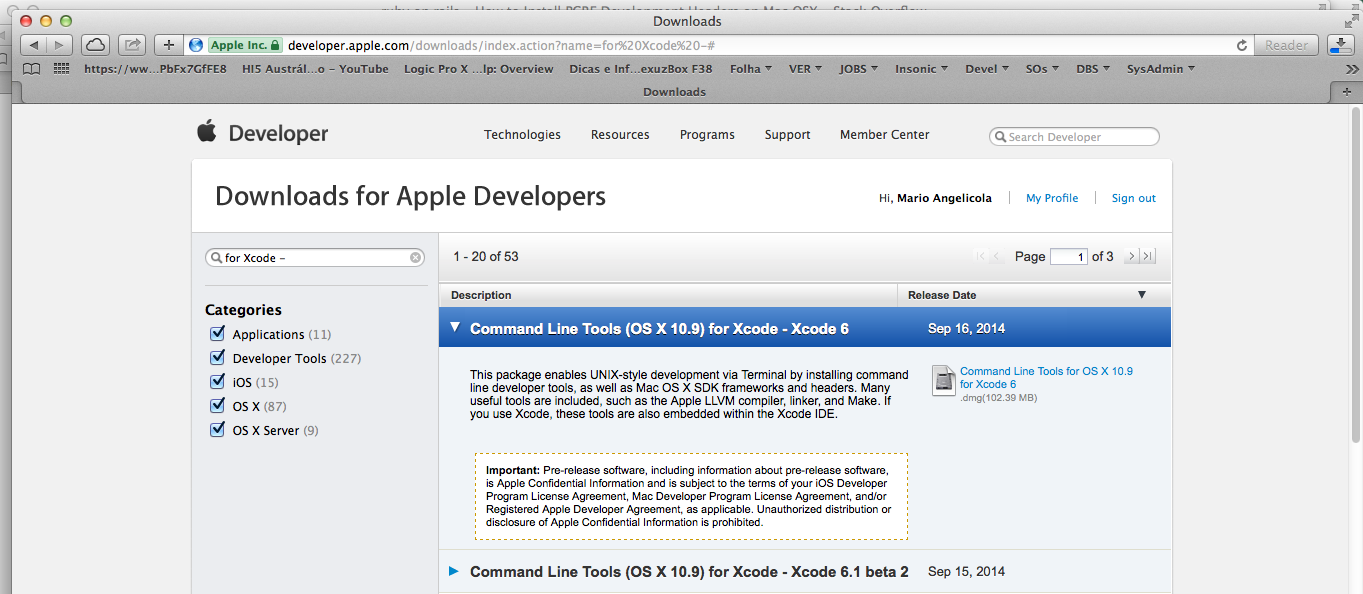Open the HI5 Austrália YouTube bookmark
This screenshot has height=594, width=1363.
point(315,69)
